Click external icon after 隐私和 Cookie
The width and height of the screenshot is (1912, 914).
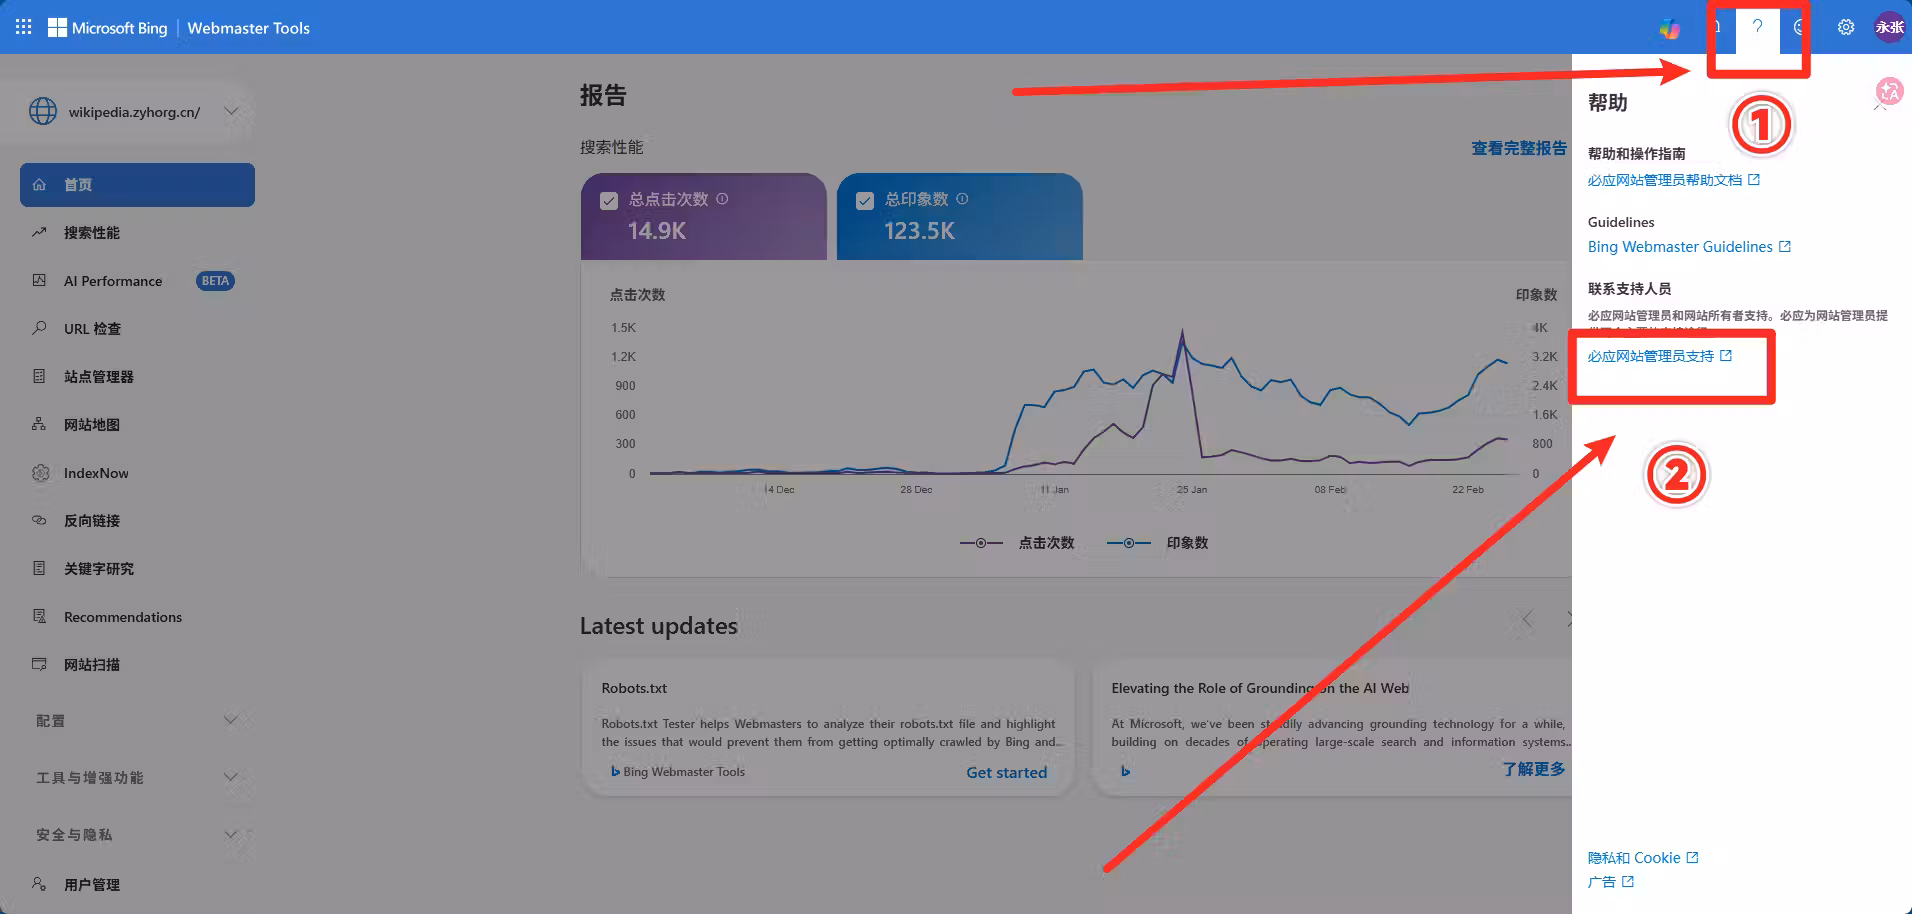(1693, 857)
